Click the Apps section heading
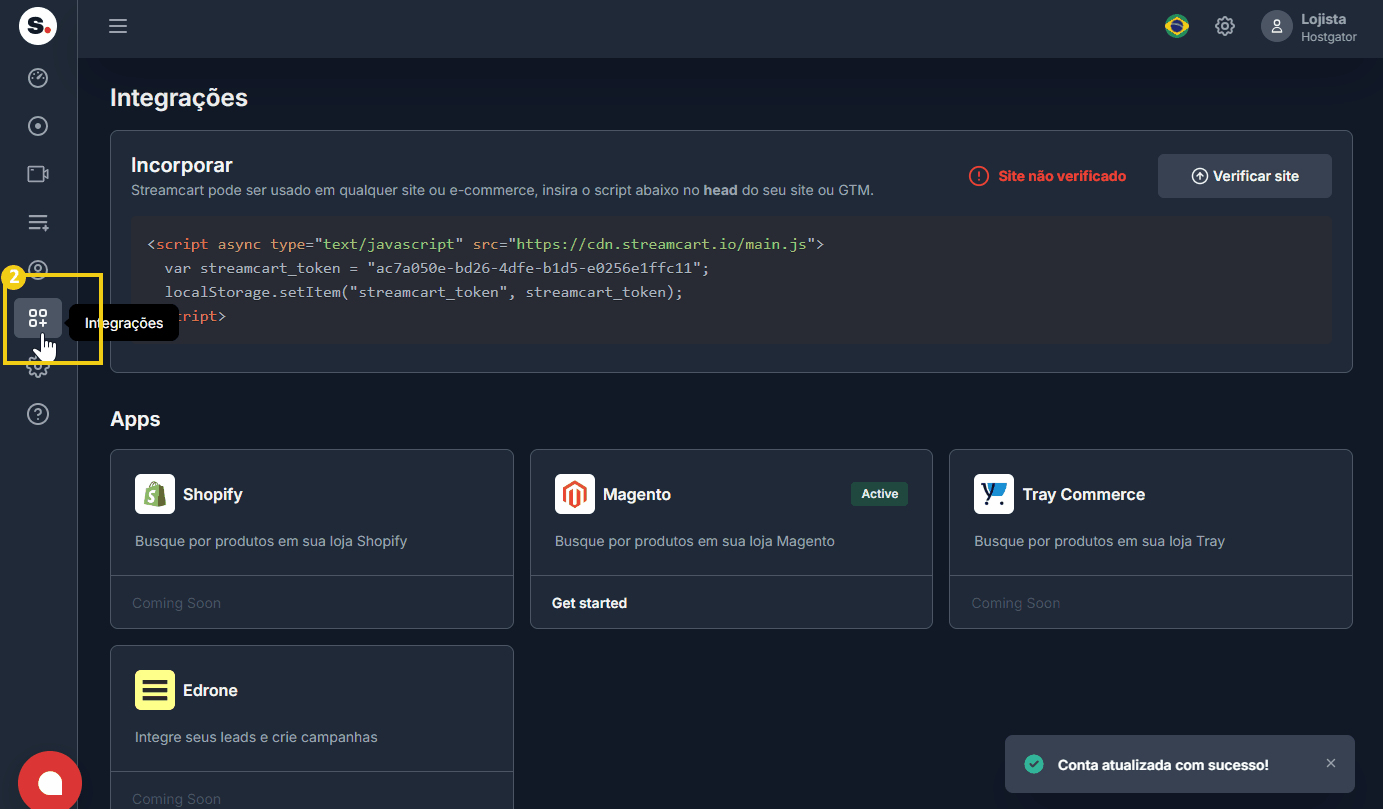 135,419
